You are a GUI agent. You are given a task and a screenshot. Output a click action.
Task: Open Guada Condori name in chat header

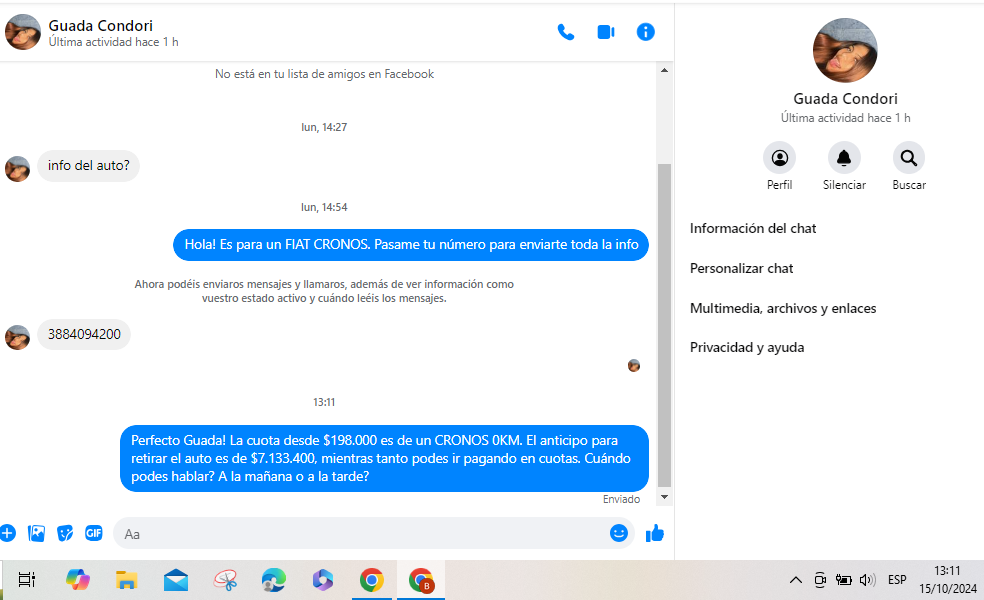100,26
